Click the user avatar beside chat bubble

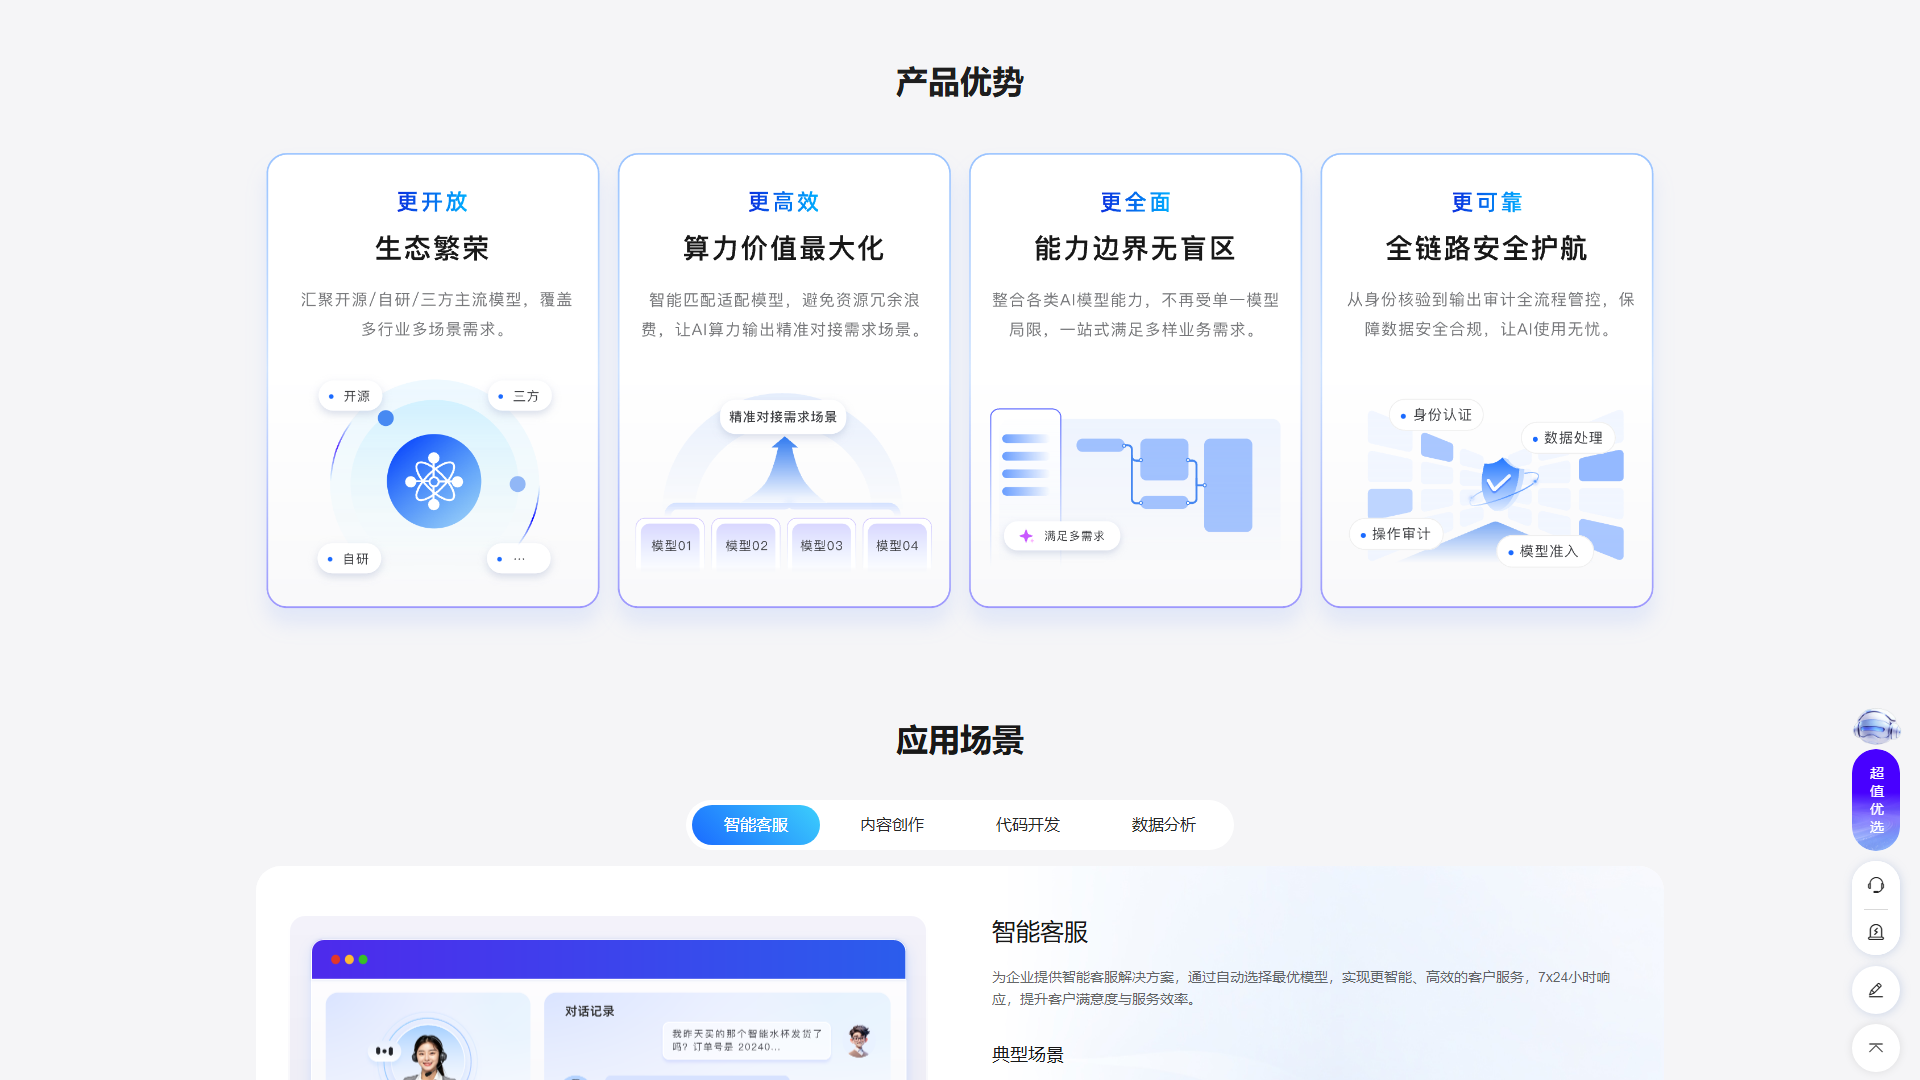(858, 1040)
